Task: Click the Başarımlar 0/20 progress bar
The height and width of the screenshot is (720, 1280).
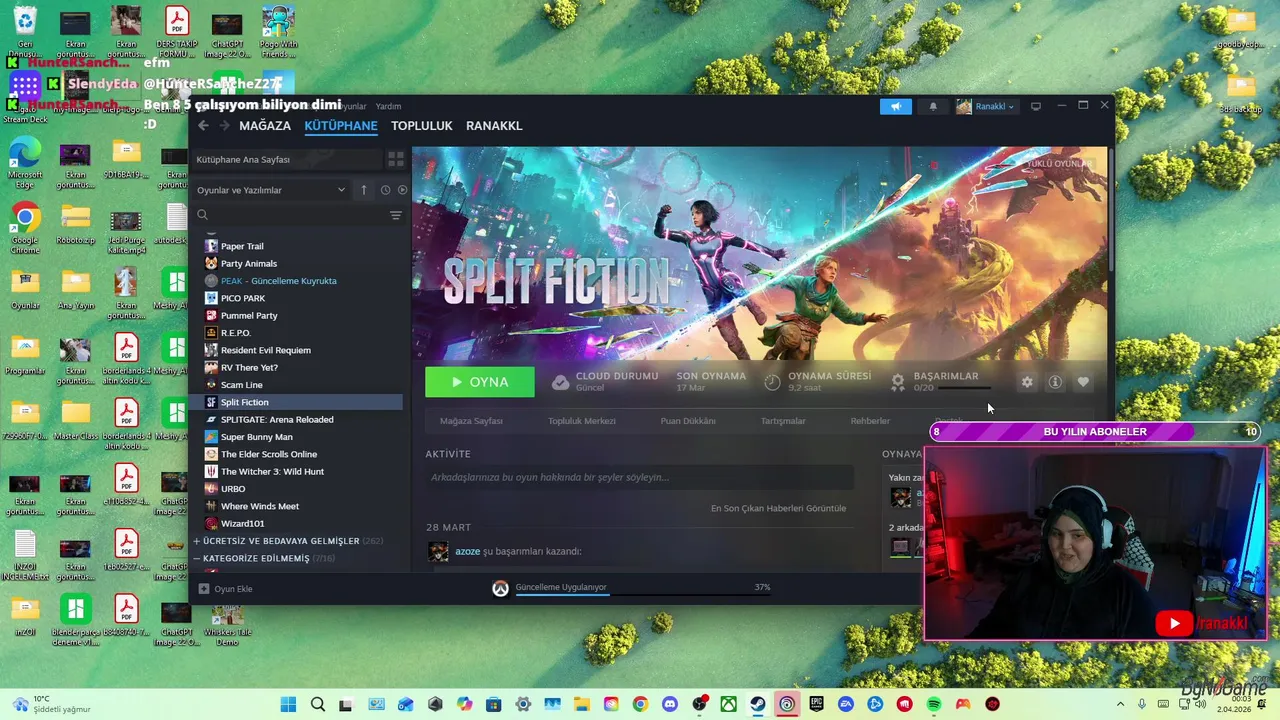Action: pos(965,388)
